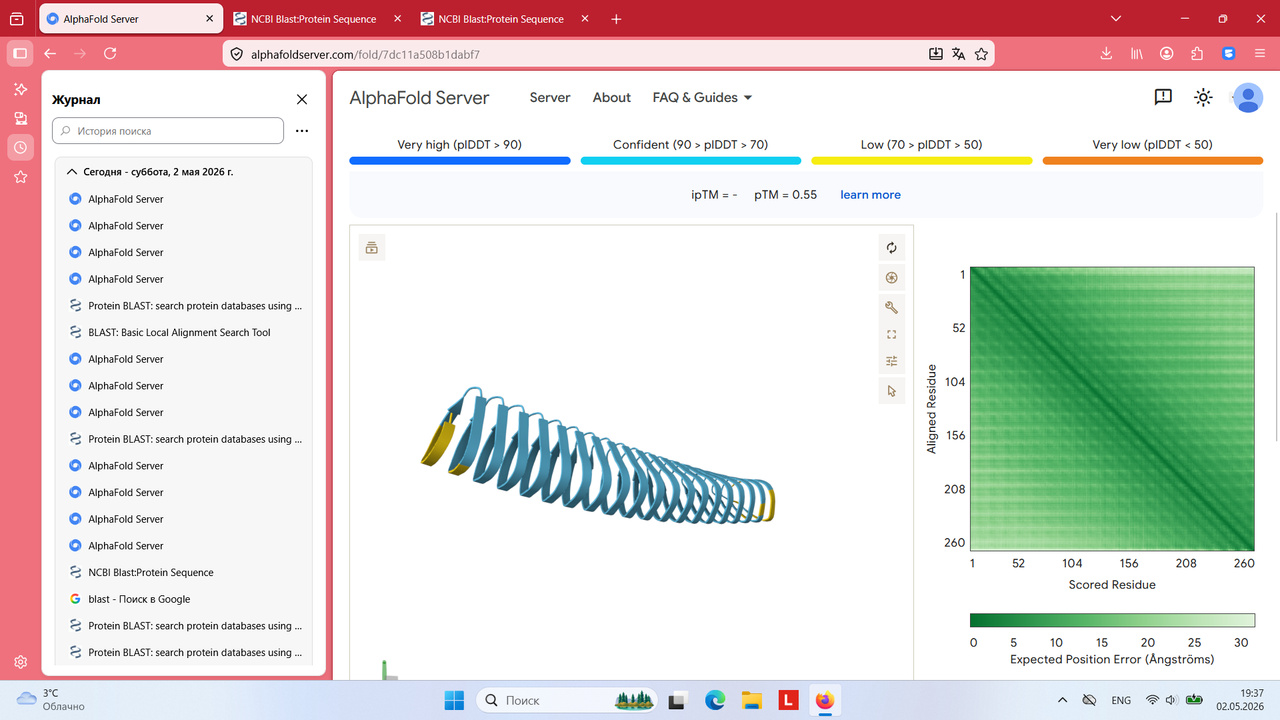This screenshot has width=1280, height=720.
Task: Click the 'Very low (plDDT < 50)' legend label
Action: [1152, 145]
